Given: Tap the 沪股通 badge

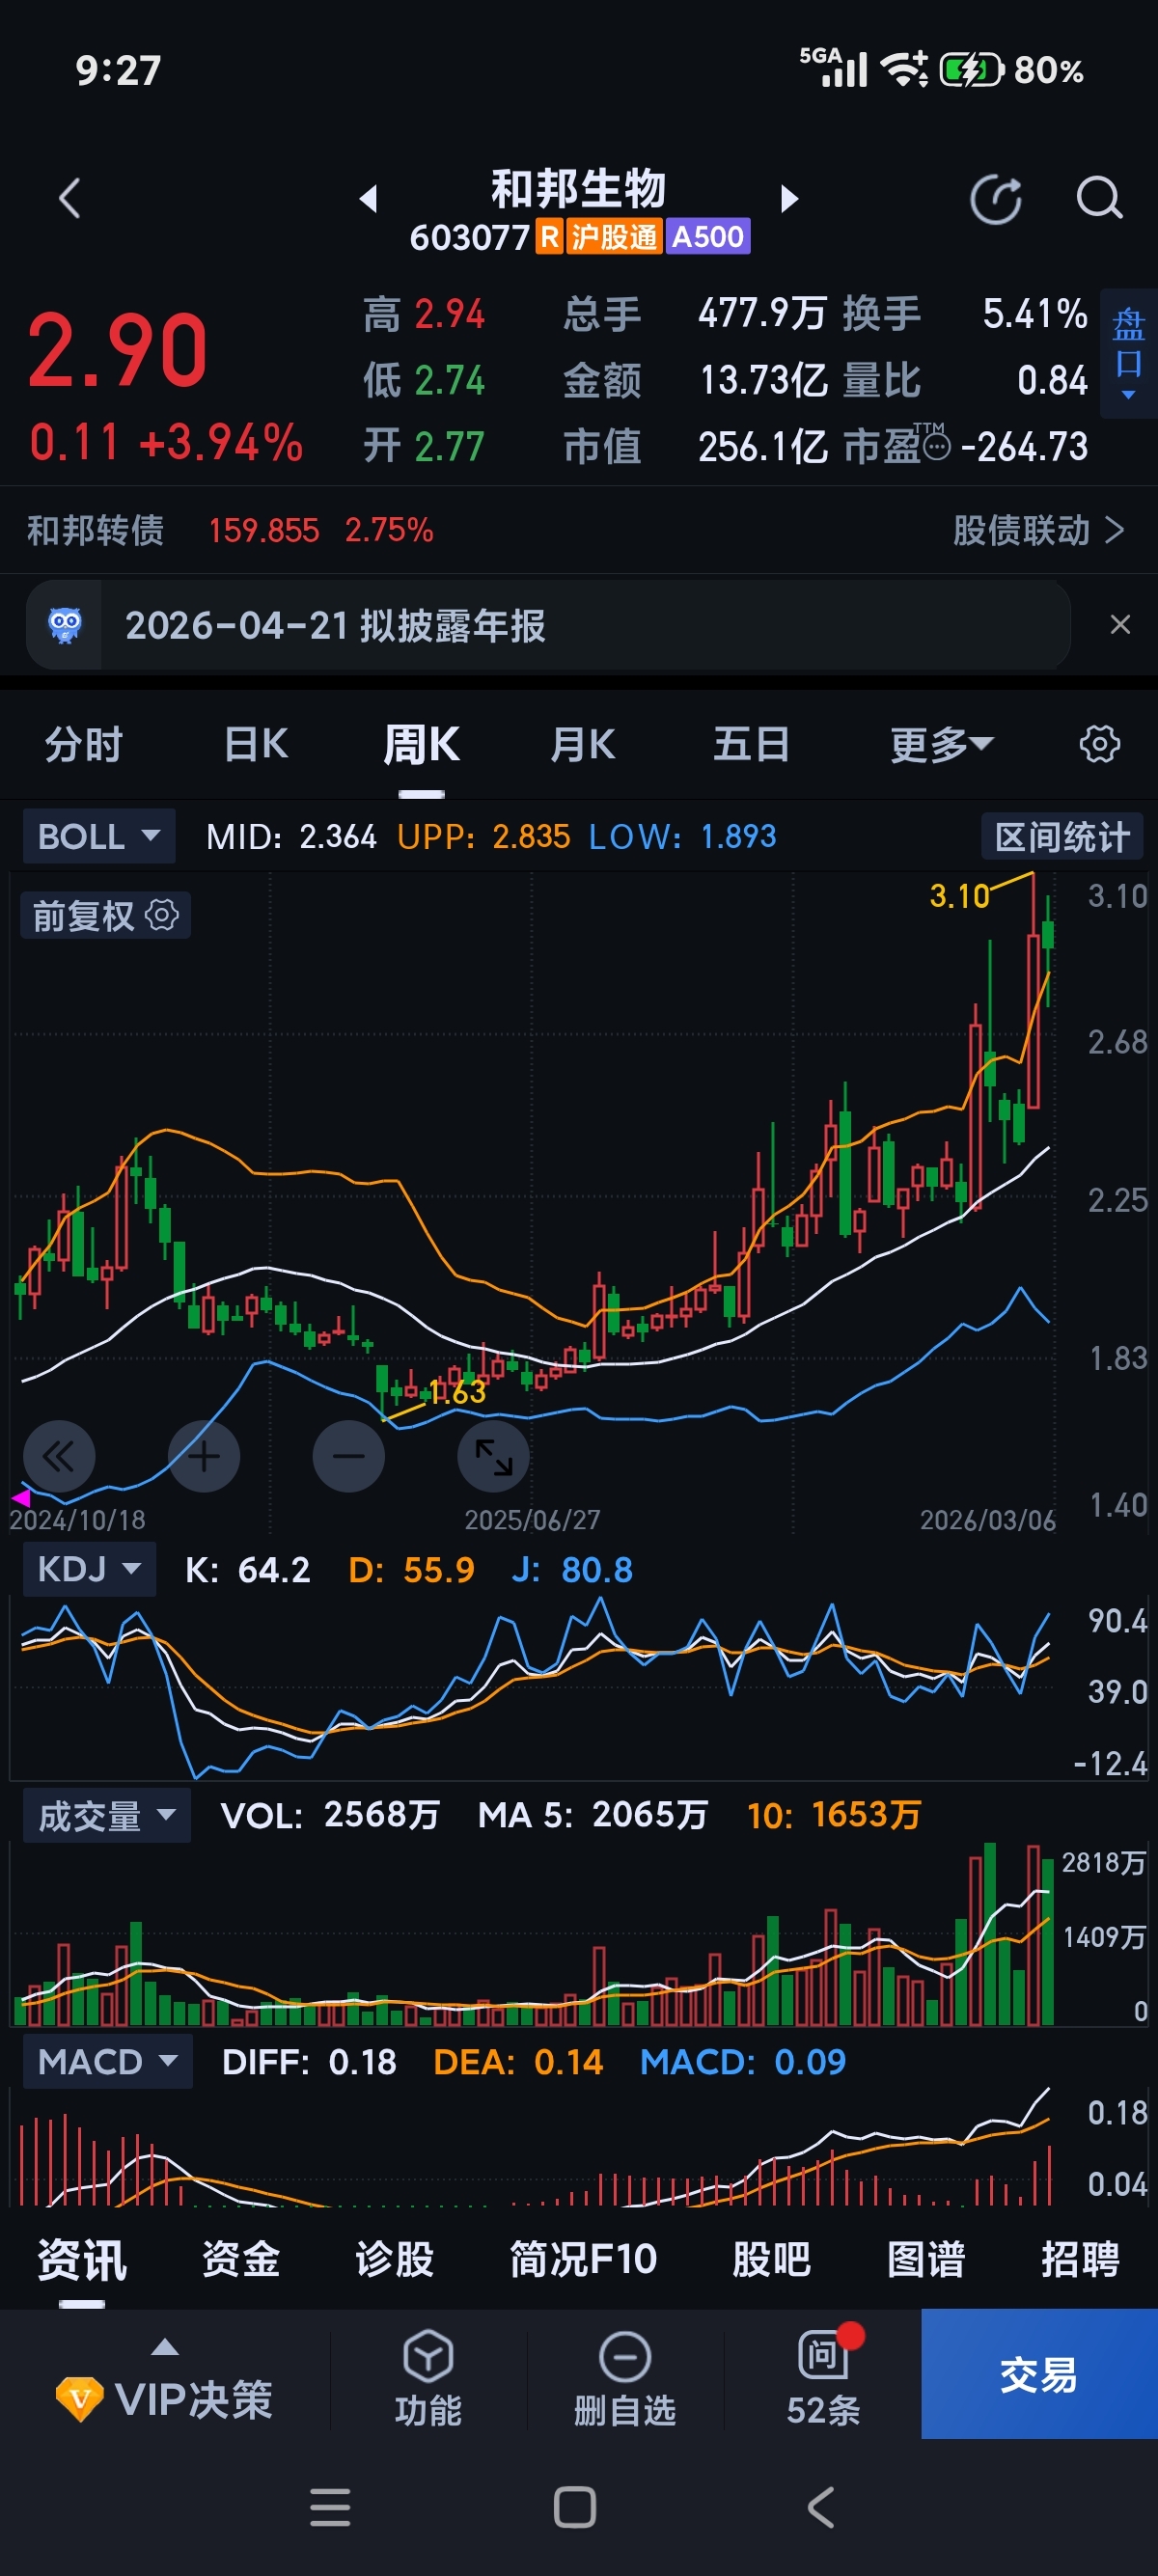Looking at the screenshot, I should coord(614,237).
